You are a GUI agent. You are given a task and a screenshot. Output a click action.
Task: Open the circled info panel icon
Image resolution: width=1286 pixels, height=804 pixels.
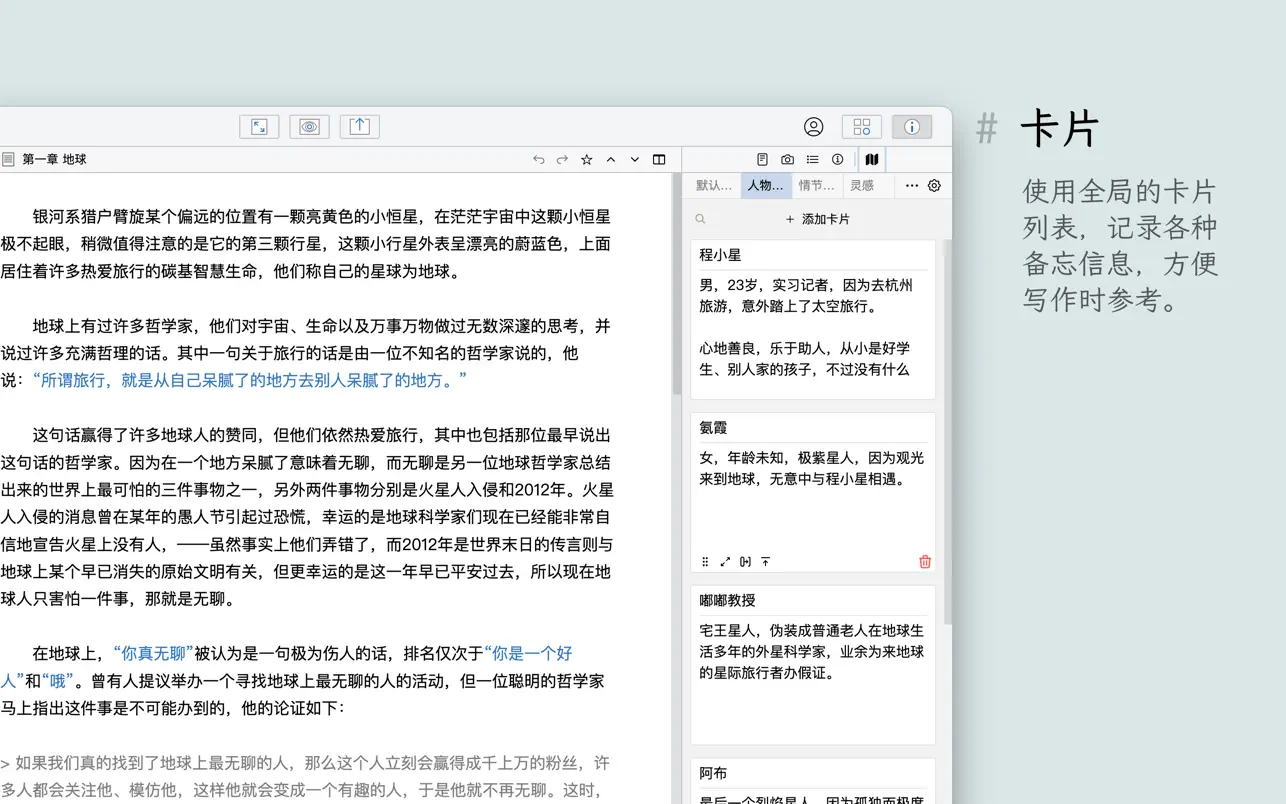837,159
